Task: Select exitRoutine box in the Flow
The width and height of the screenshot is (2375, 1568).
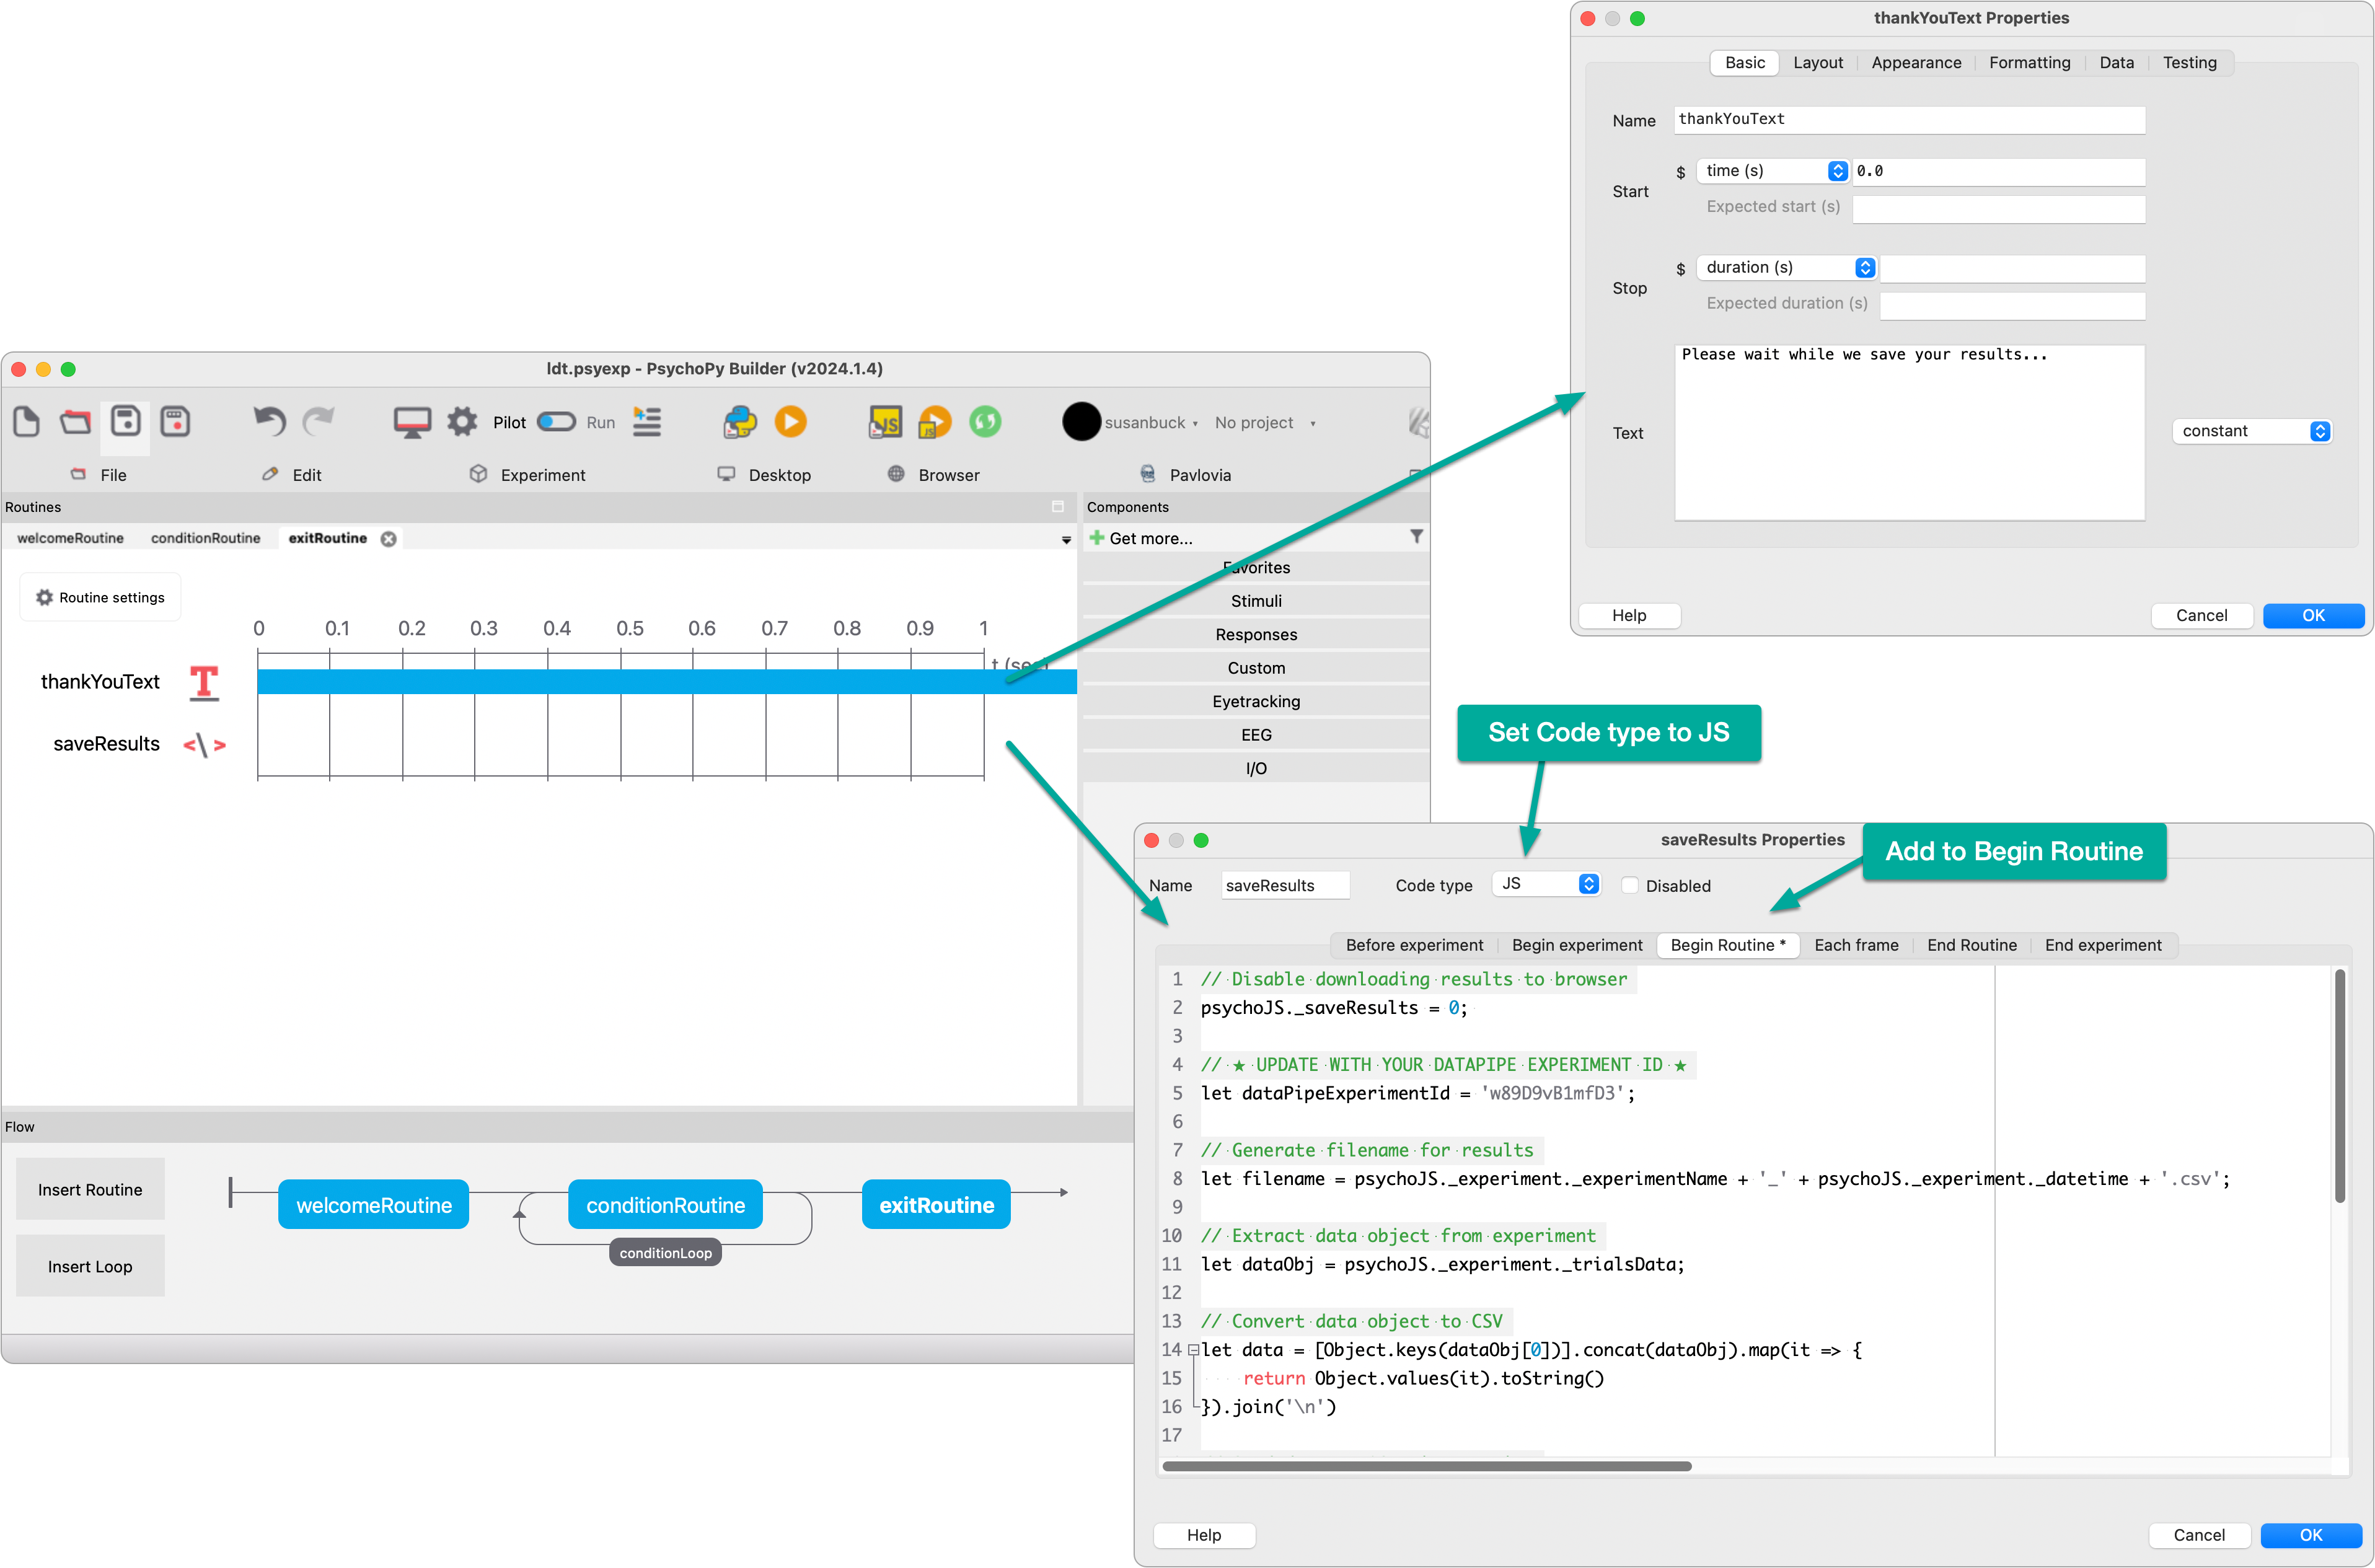Action: coord(936,1206)
